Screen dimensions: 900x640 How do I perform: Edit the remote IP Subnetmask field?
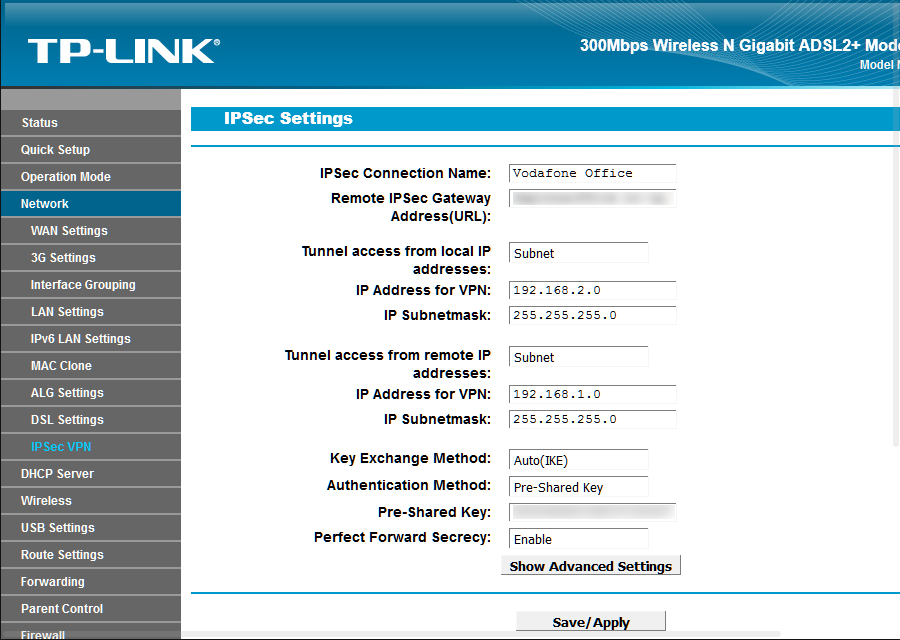coord(592,419)
